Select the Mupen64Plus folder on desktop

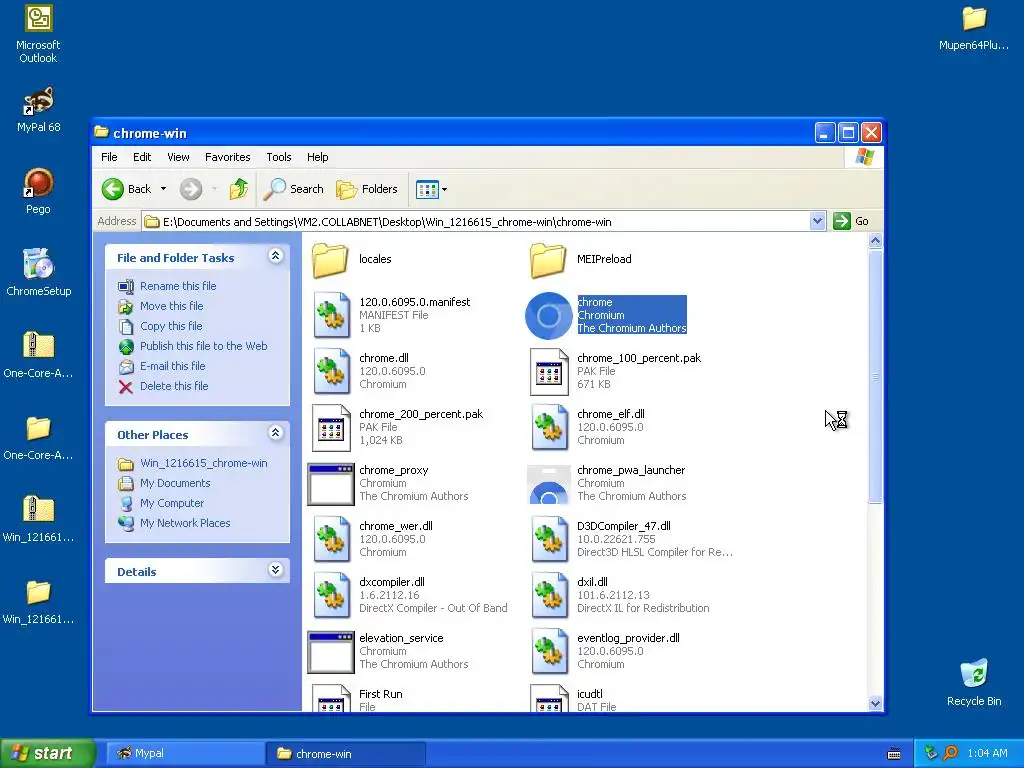pos(974,28)
